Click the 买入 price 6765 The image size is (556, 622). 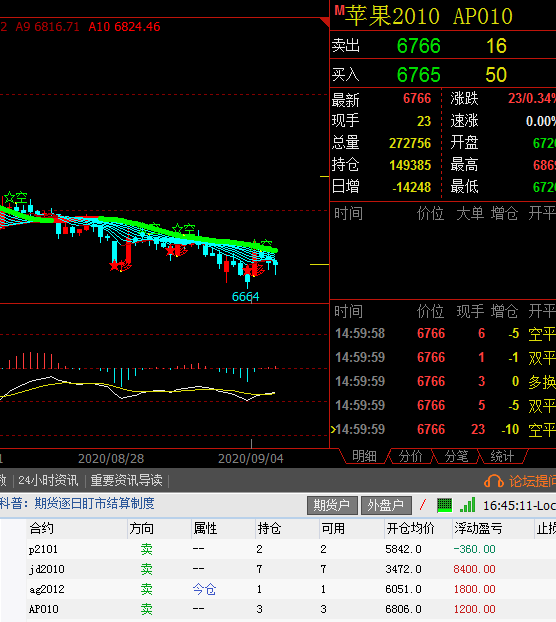coord(419,75)
